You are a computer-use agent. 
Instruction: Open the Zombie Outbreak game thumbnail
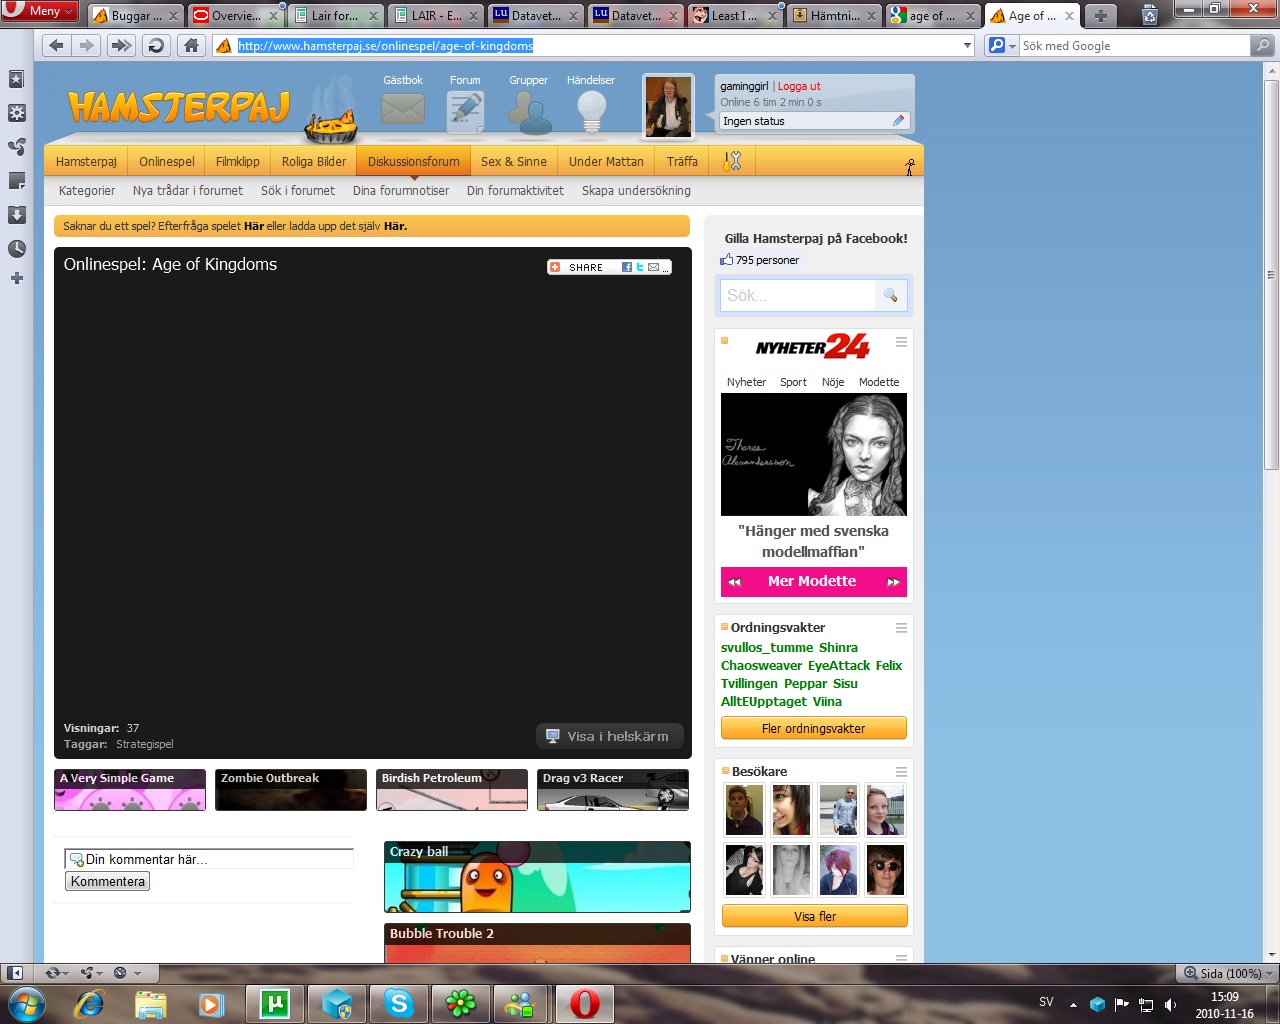click(x=291, y=789)
